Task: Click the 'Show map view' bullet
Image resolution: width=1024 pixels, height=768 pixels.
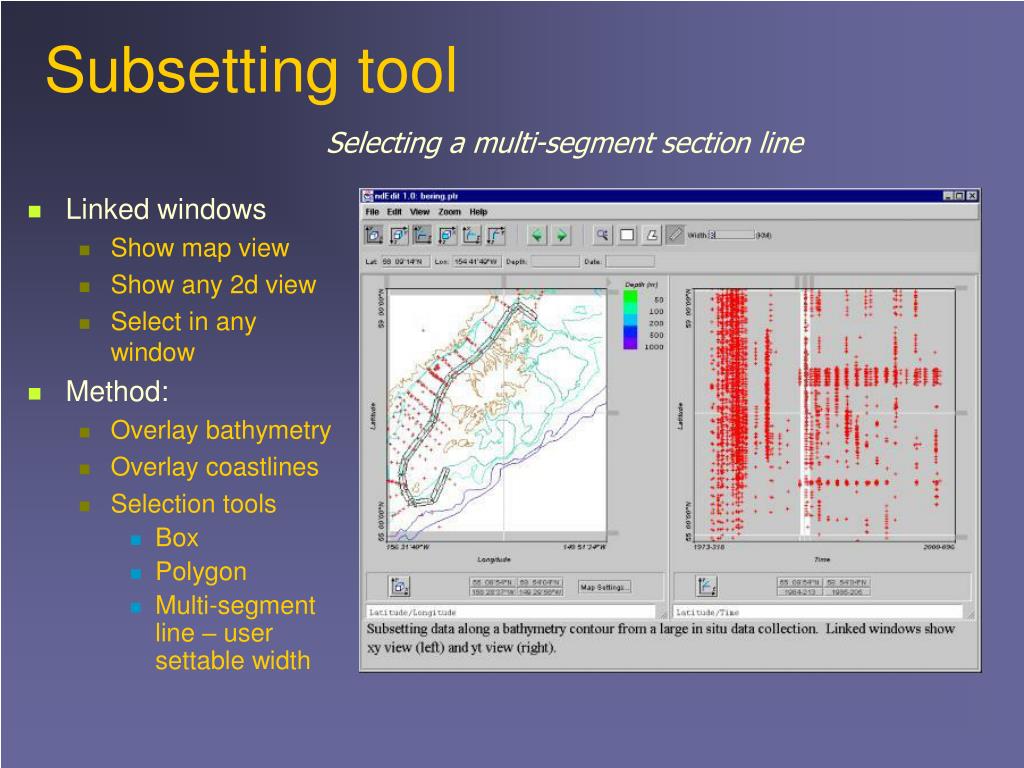Action: pos(200,248)
